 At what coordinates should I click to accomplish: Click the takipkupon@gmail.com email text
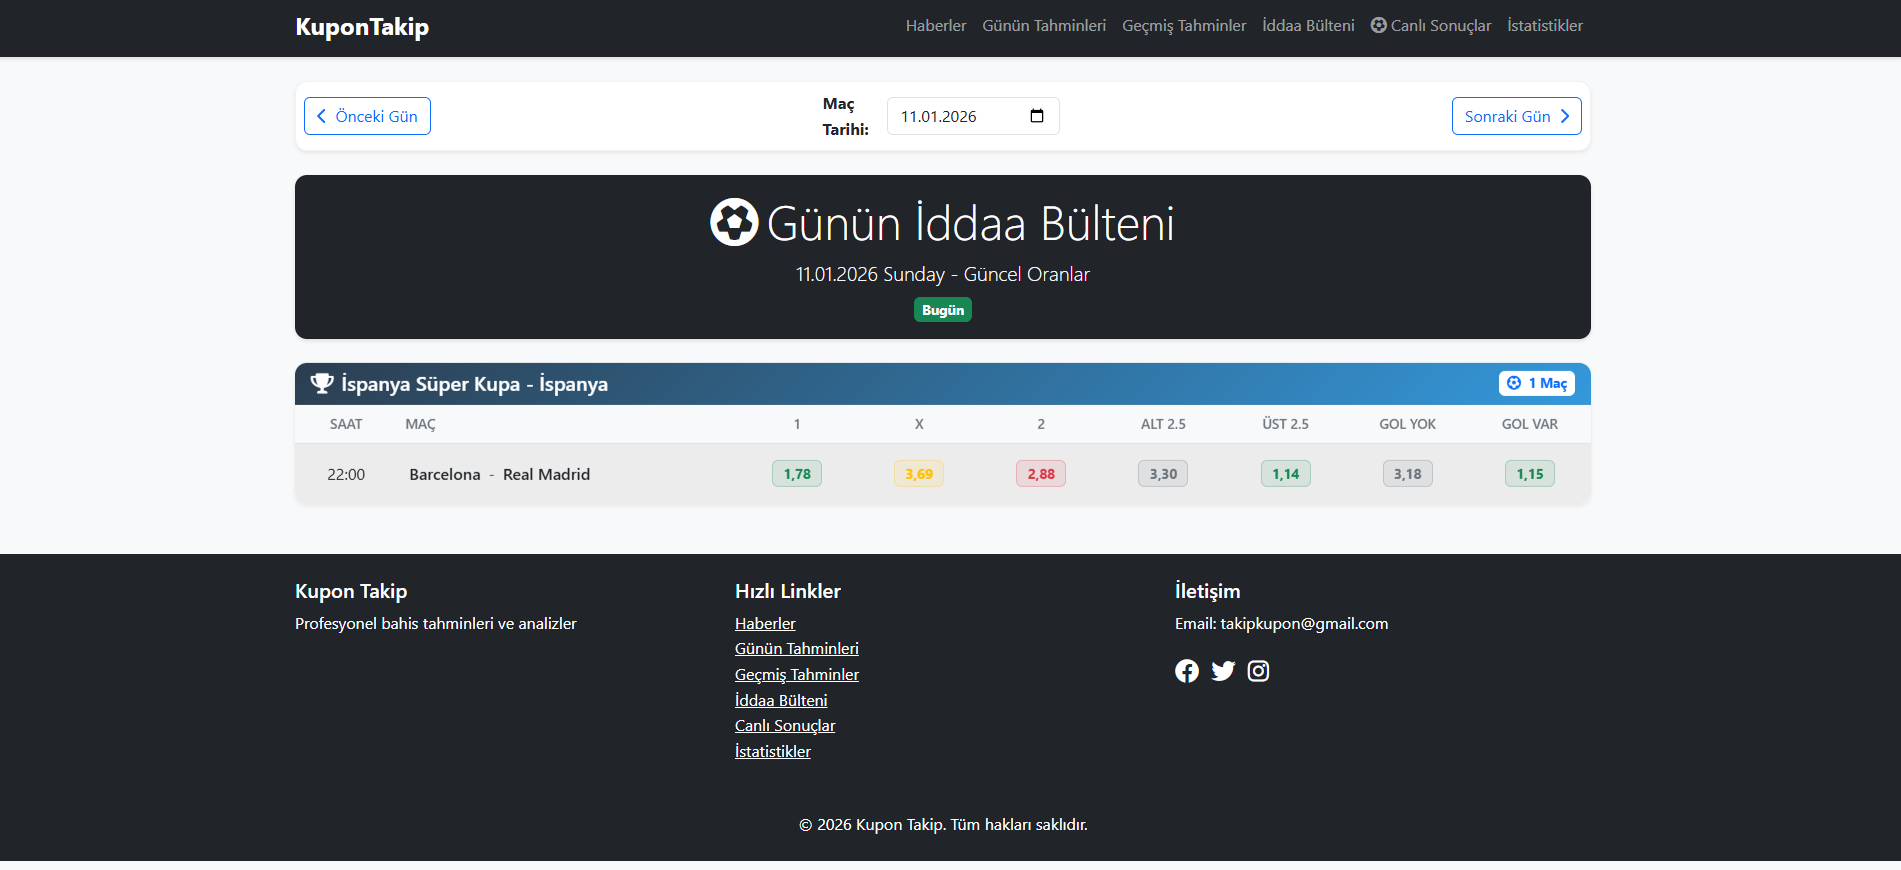(1304, 623)
